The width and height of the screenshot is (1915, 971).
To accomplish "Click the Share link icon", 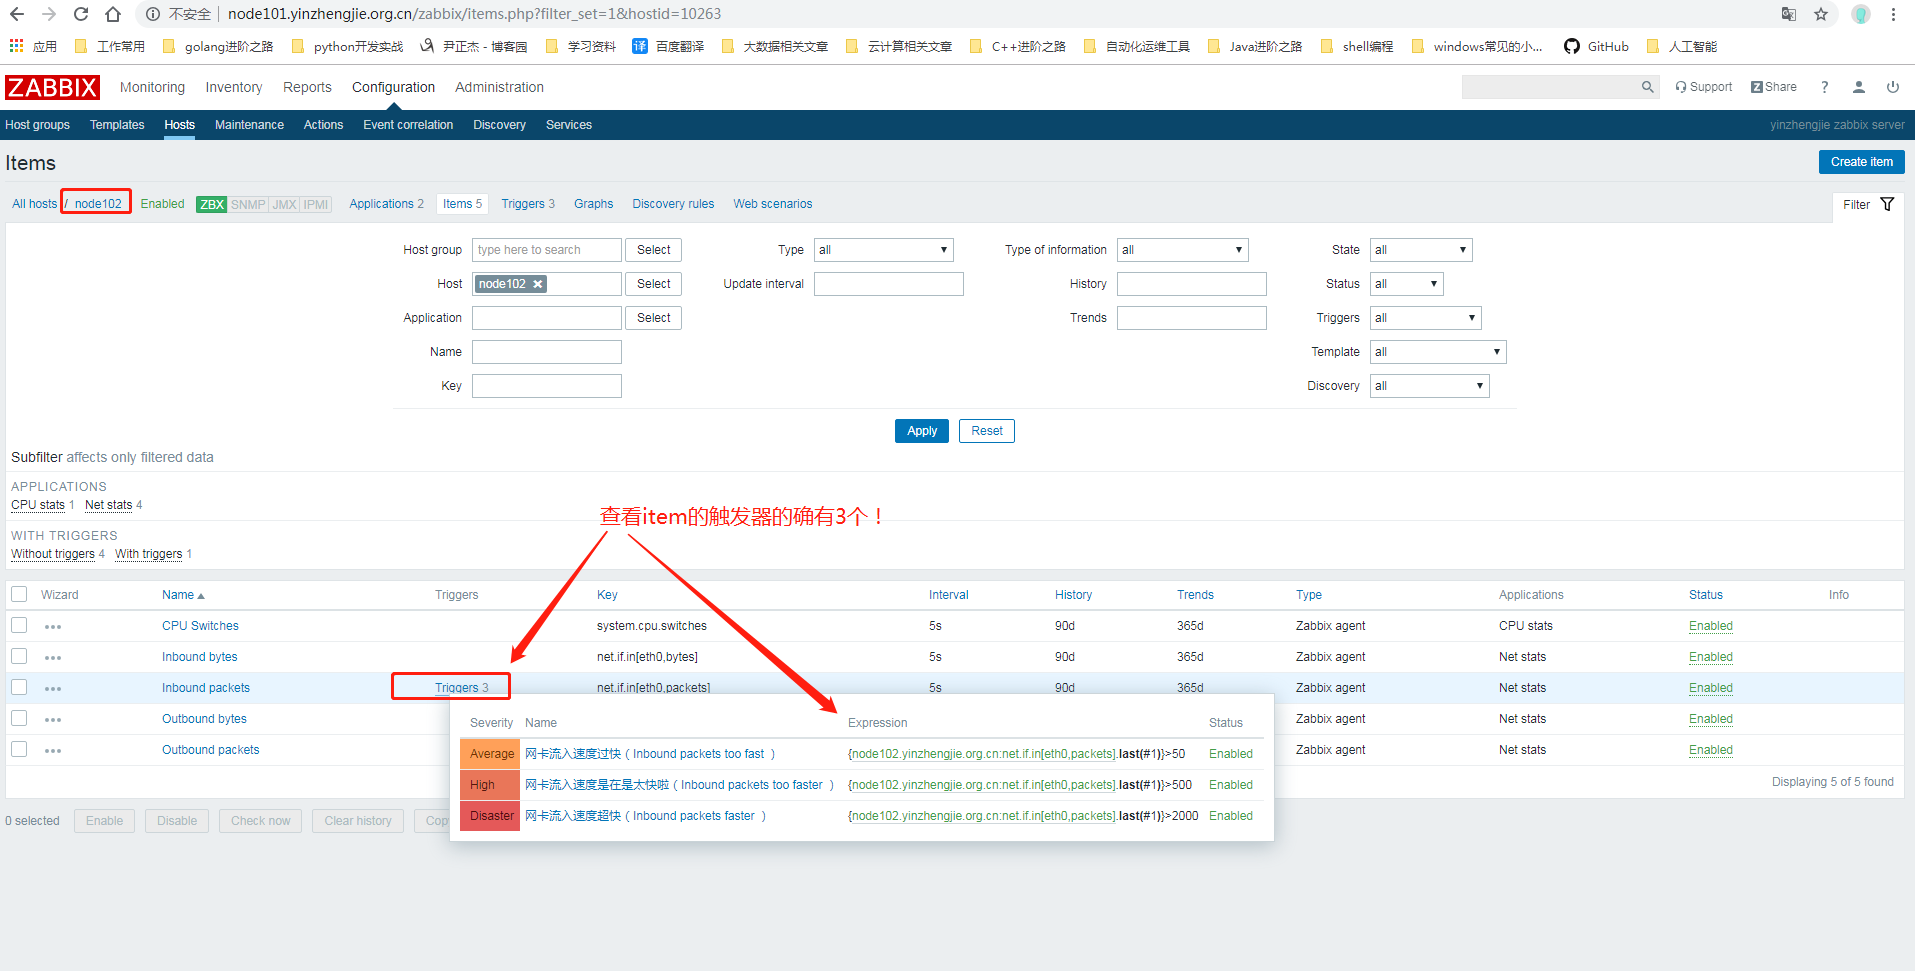I will pyautogui.click(x=1774, y=87).
